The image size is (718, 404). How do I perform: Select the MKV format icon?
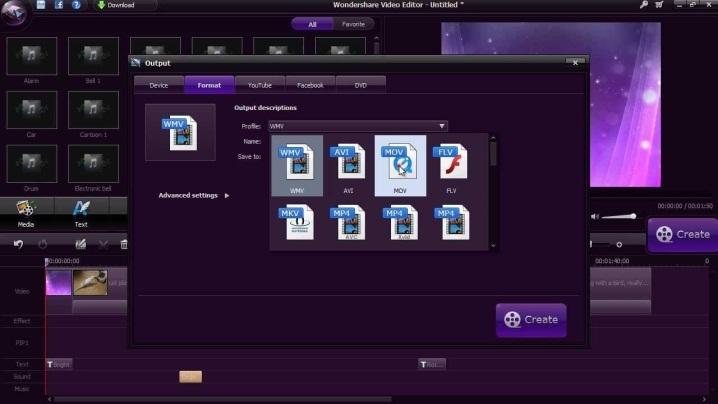tap(297, 223)
